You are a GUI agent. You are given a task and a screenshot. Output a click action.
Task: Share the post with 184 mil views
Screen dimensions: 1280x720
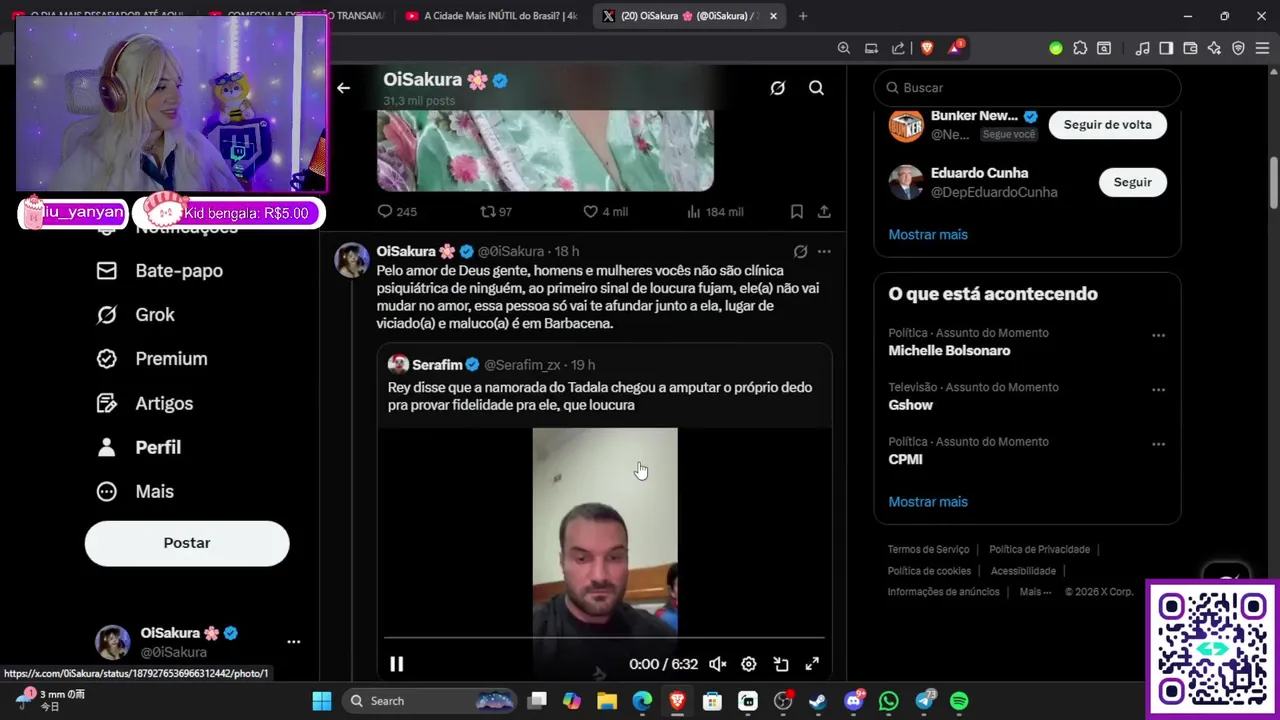point(824,212)
